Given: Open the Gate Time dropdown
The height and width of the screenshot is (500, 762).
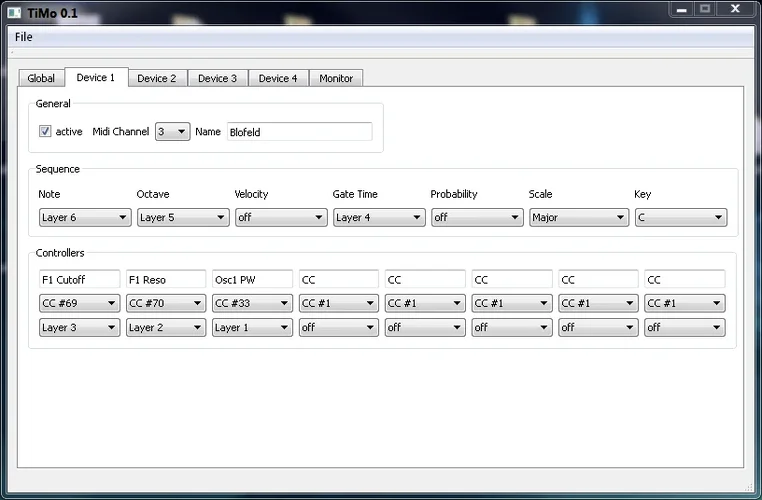Looking at the screenshot, I should [x=379, y=217].
